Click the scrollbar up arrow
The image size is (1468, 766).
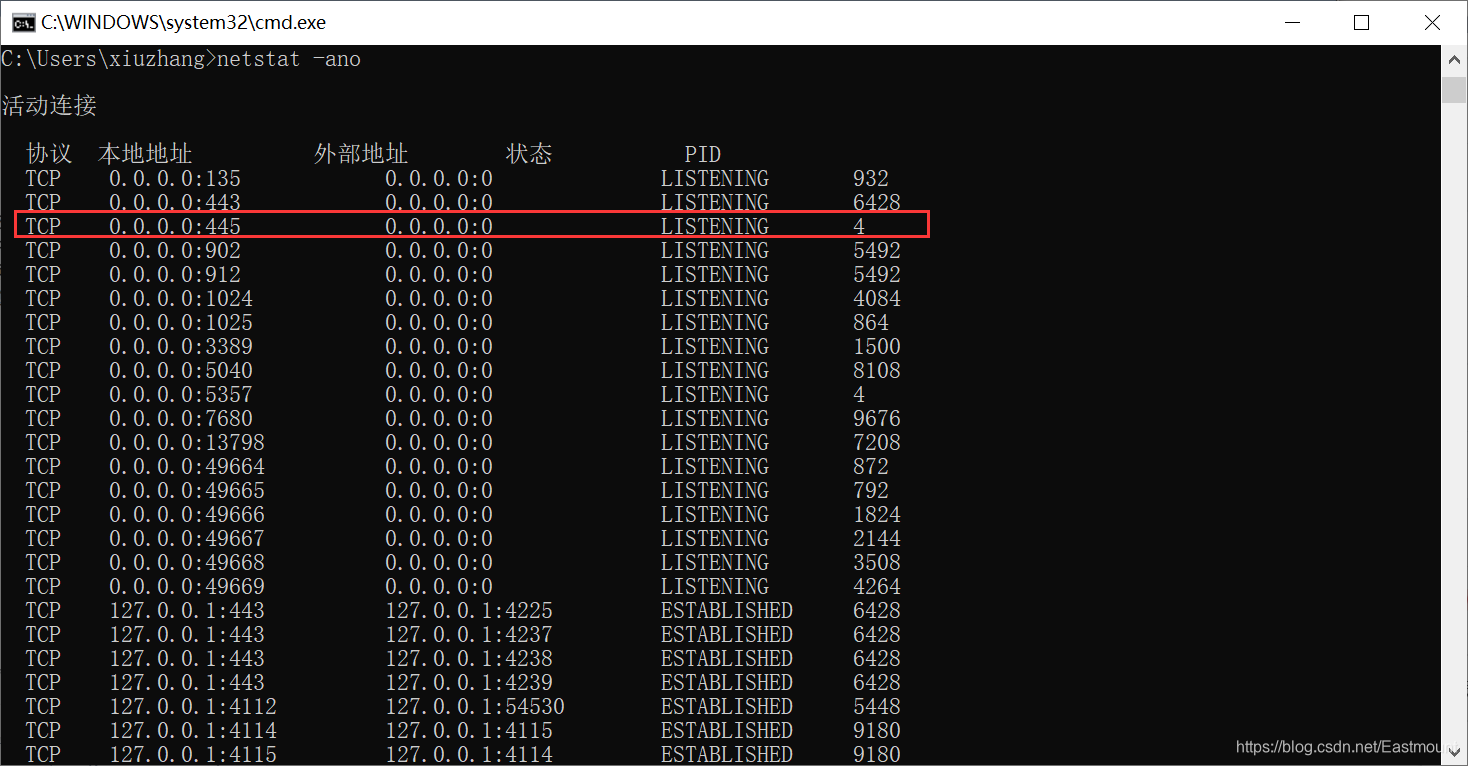coord(1454,60)
